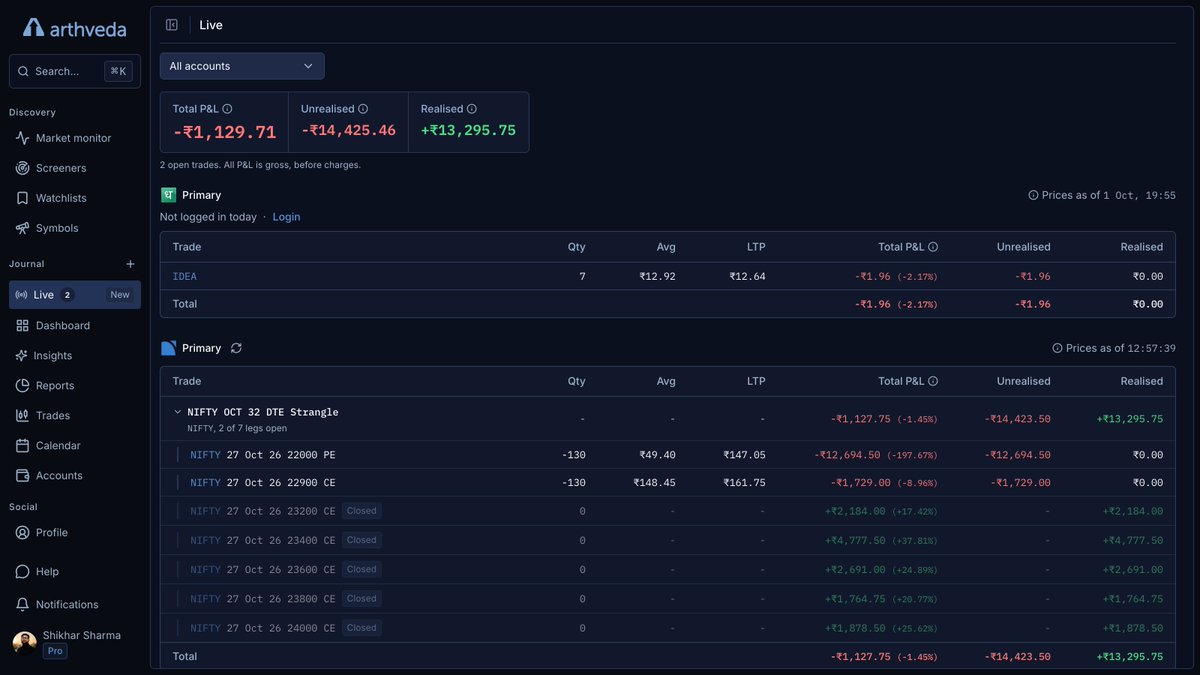This screenshot has height=675, width=1200.
Task: Select Live in sidebar
Action: click(x=75, y=295)
